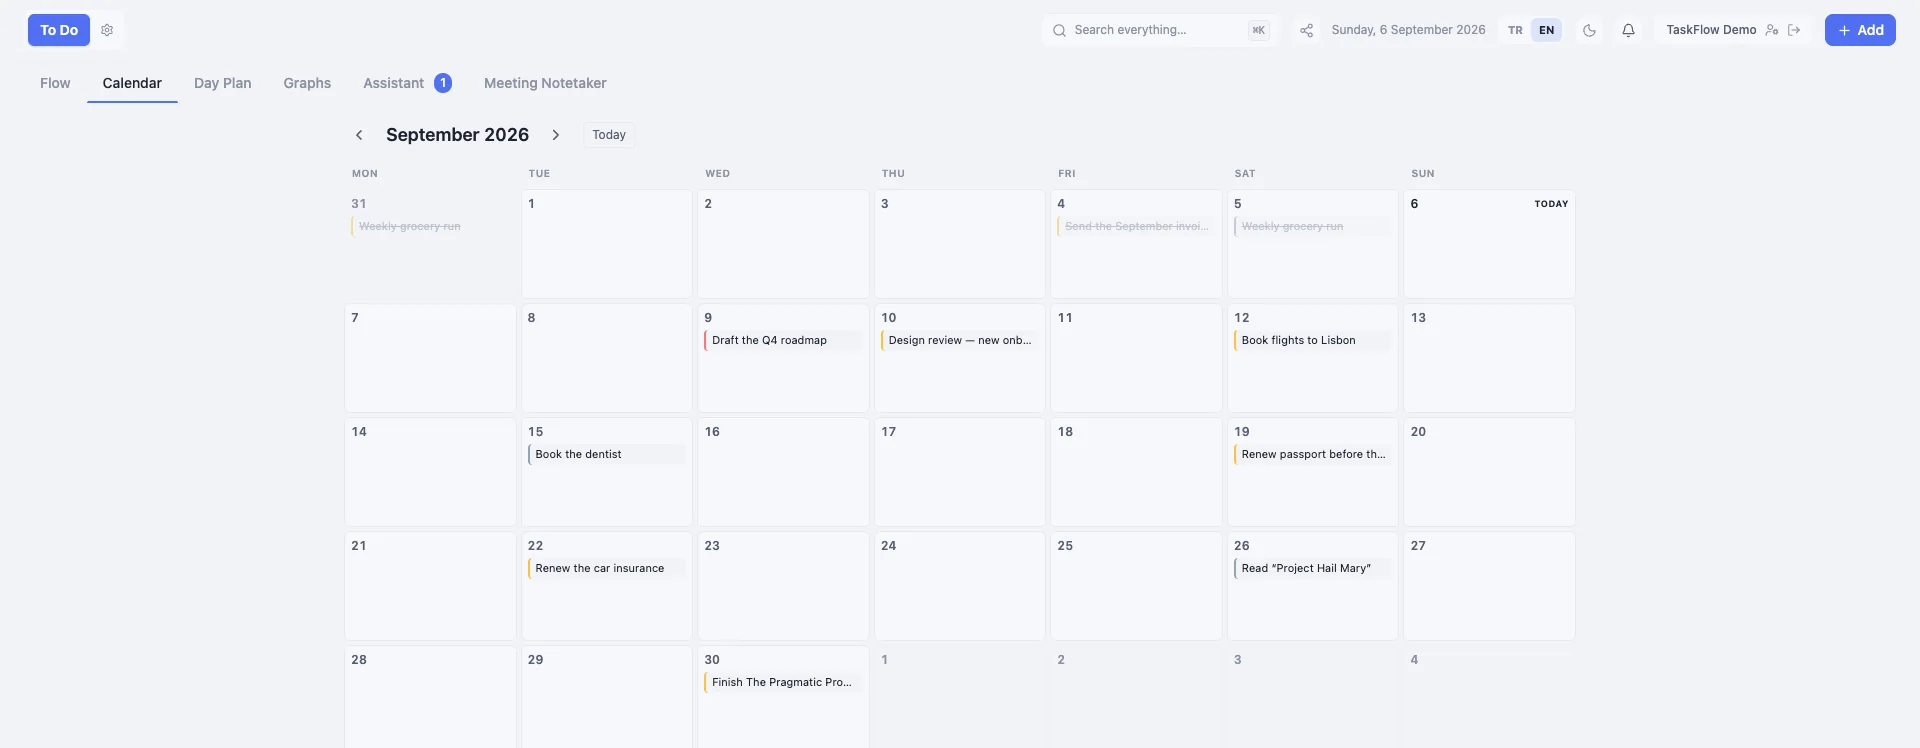
Task: Open "Read Project Hail Mary" task
Action: [1313, 568]
